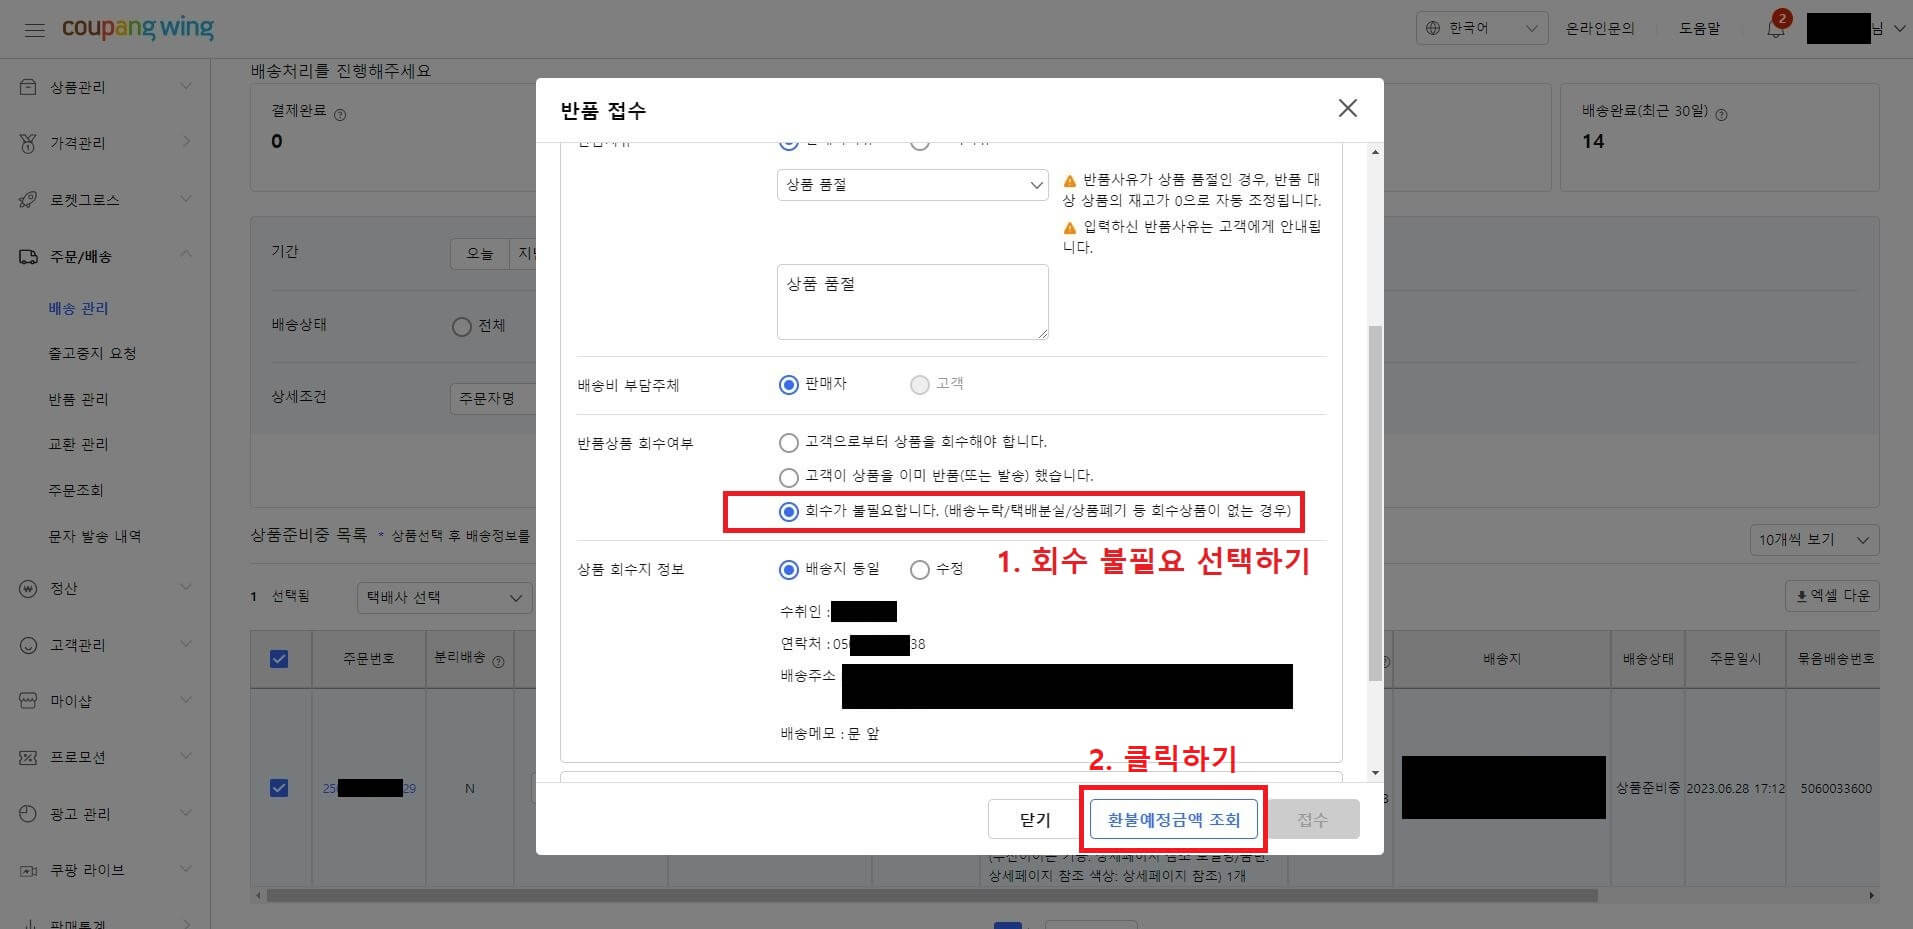Click the 프로모션 coupon icon

(x=29, y=757)
